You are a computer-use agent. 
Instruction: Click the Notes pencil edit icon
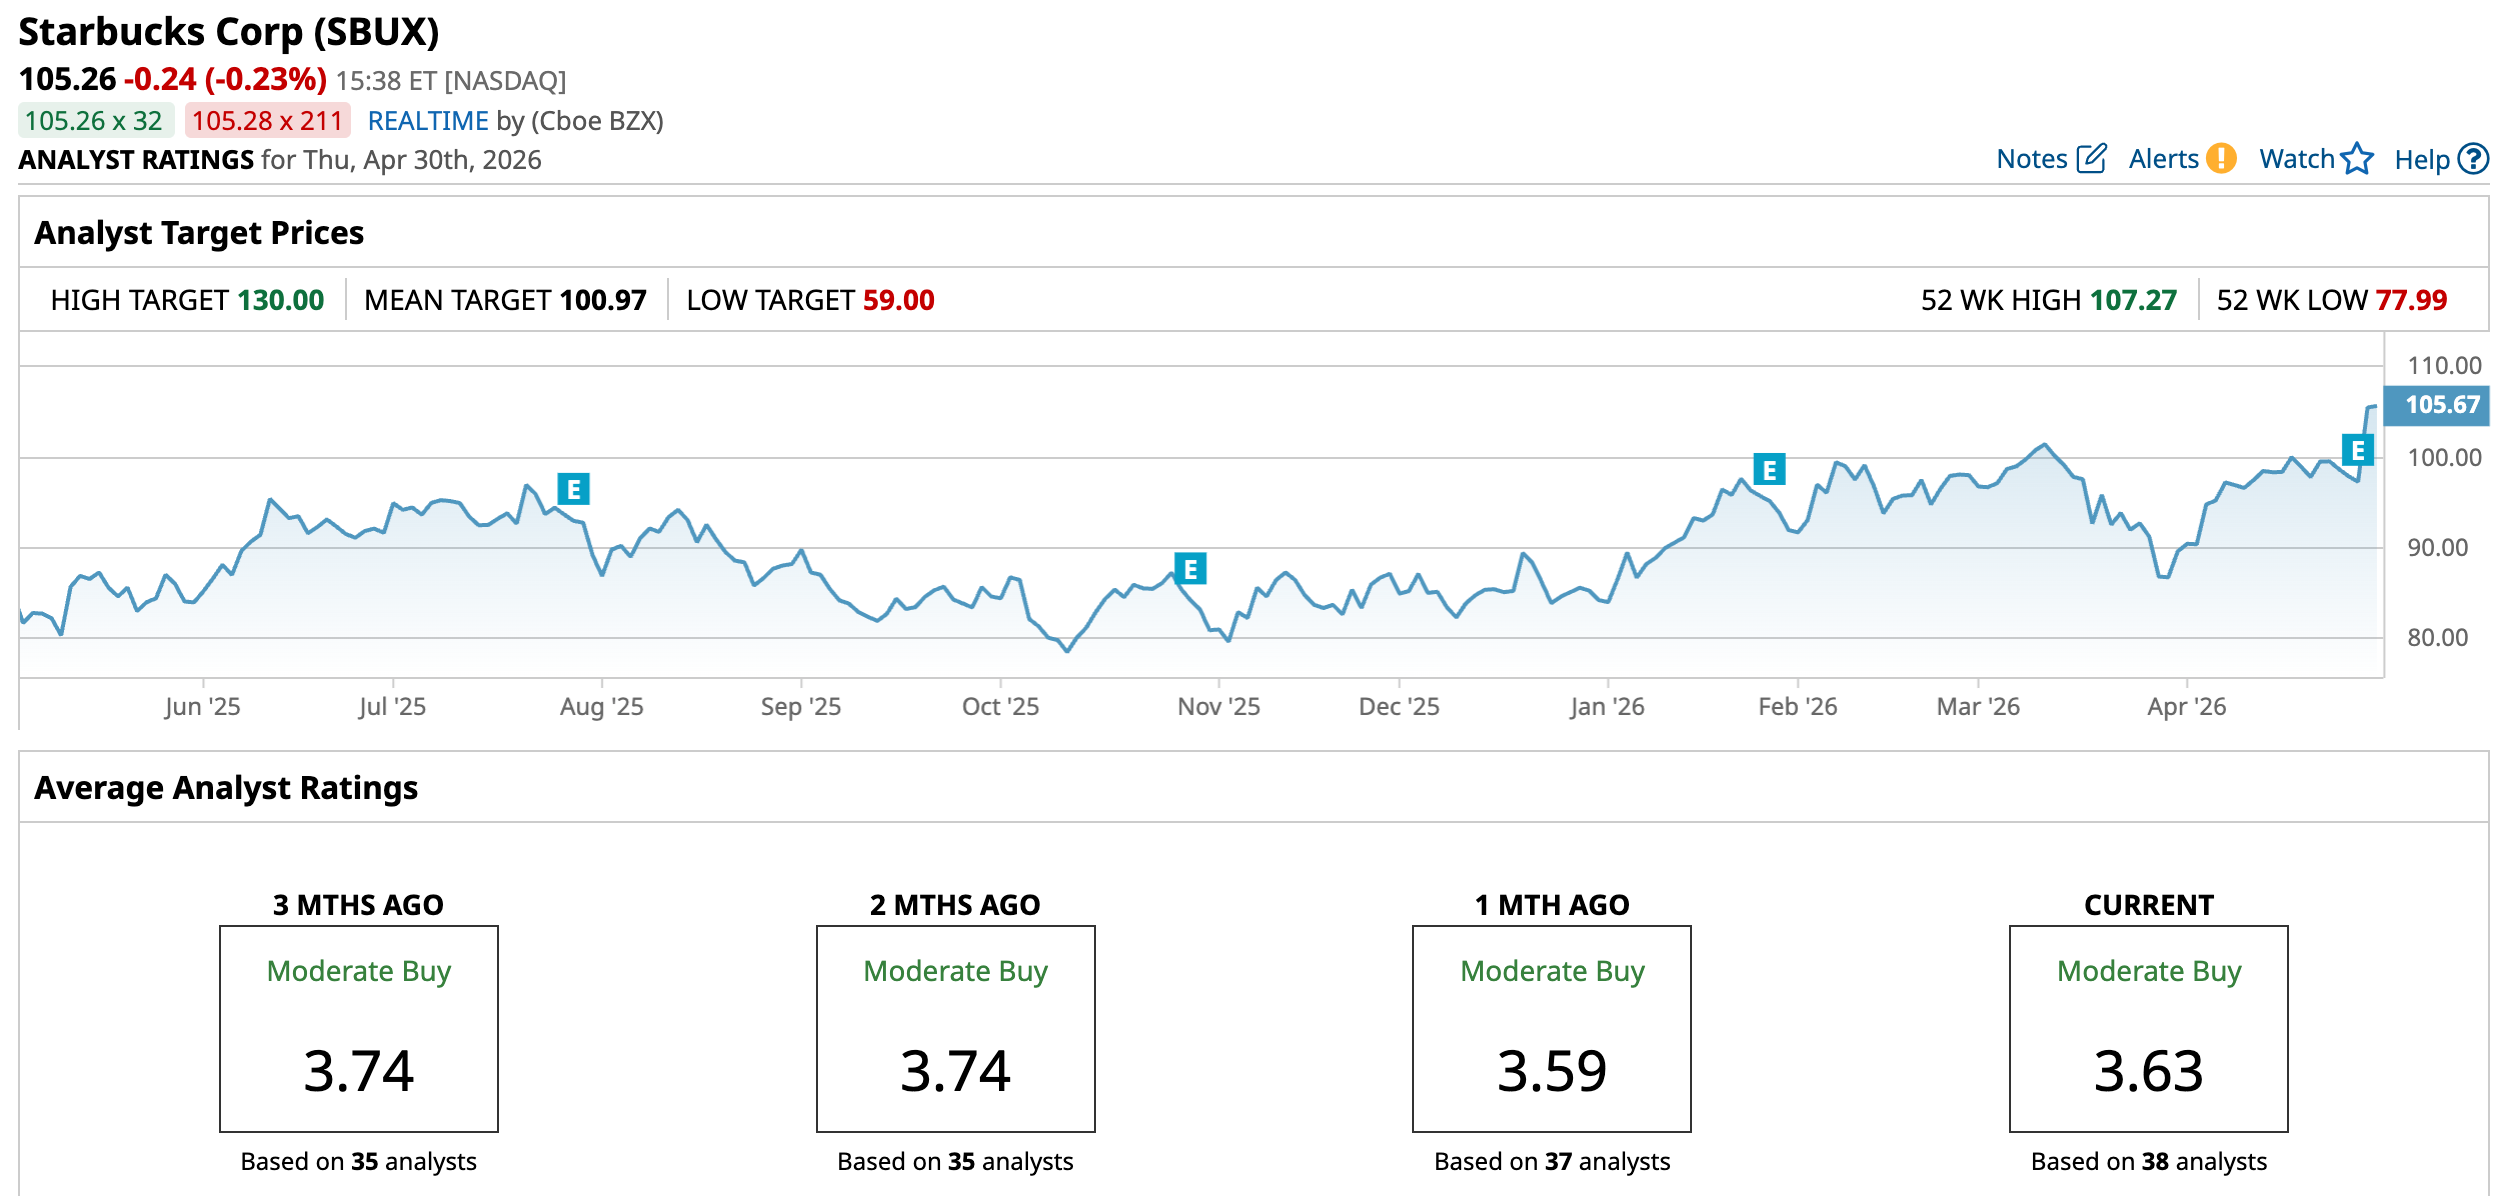(x=2091, y=159)
